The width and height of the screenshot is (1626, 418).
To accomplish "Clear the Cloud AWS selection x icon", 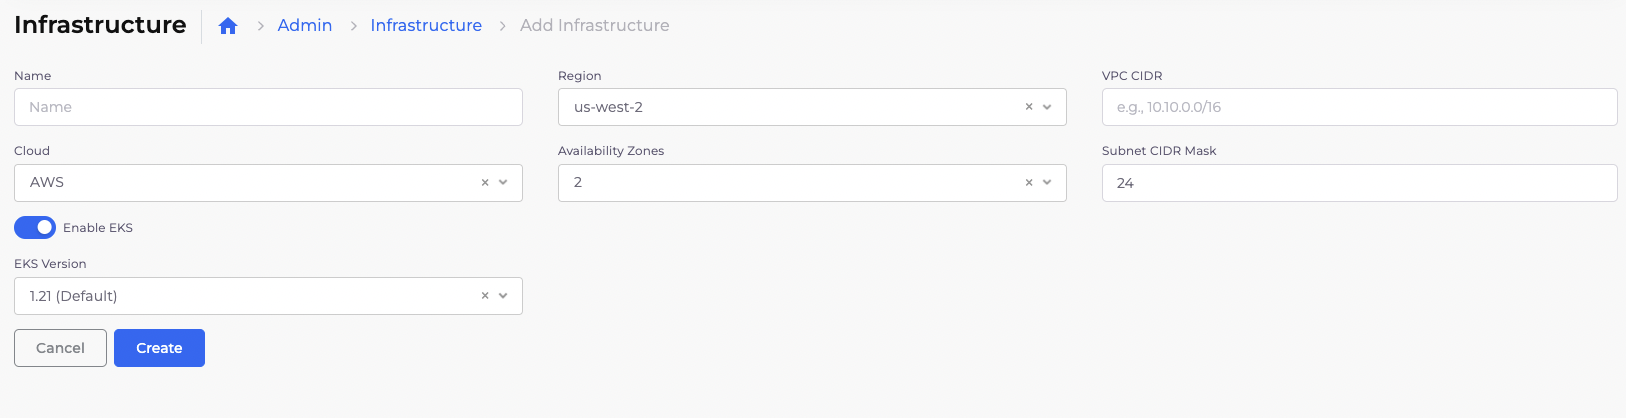I will click(485, 182).
